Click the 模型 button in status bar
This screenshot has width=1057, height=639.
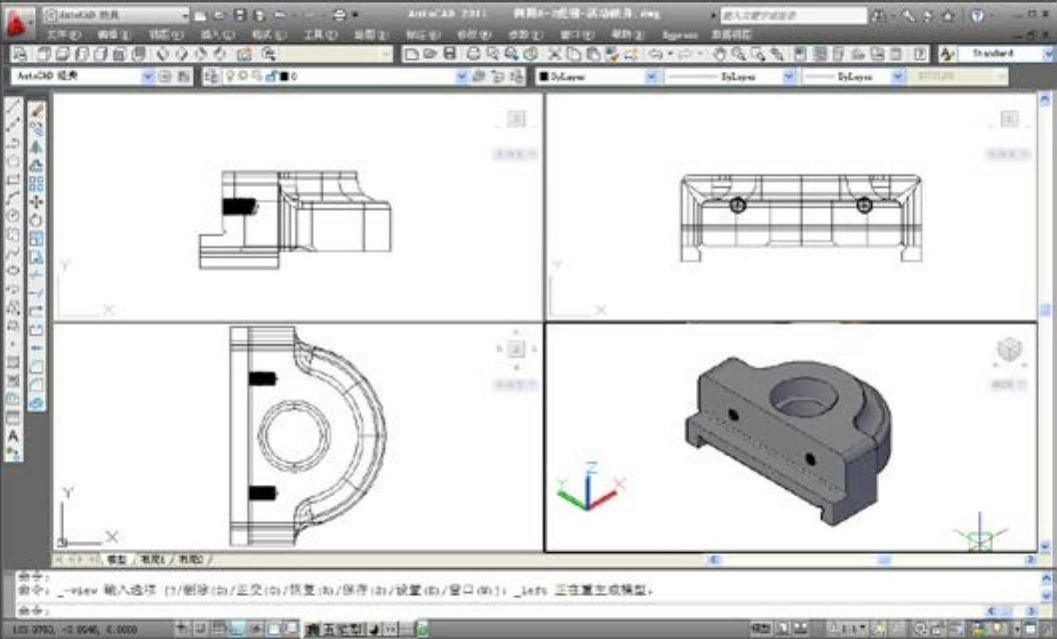[x=761, y=629]
